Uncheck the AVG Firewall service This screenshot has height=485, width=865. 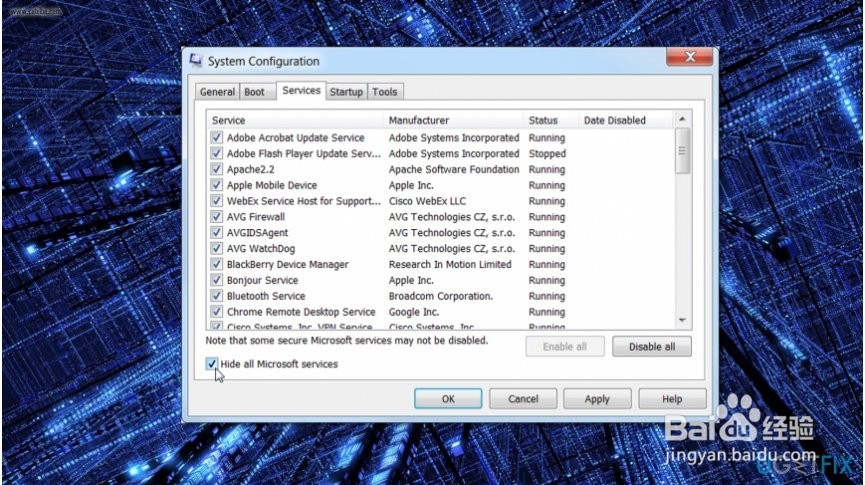coord(216,217)
